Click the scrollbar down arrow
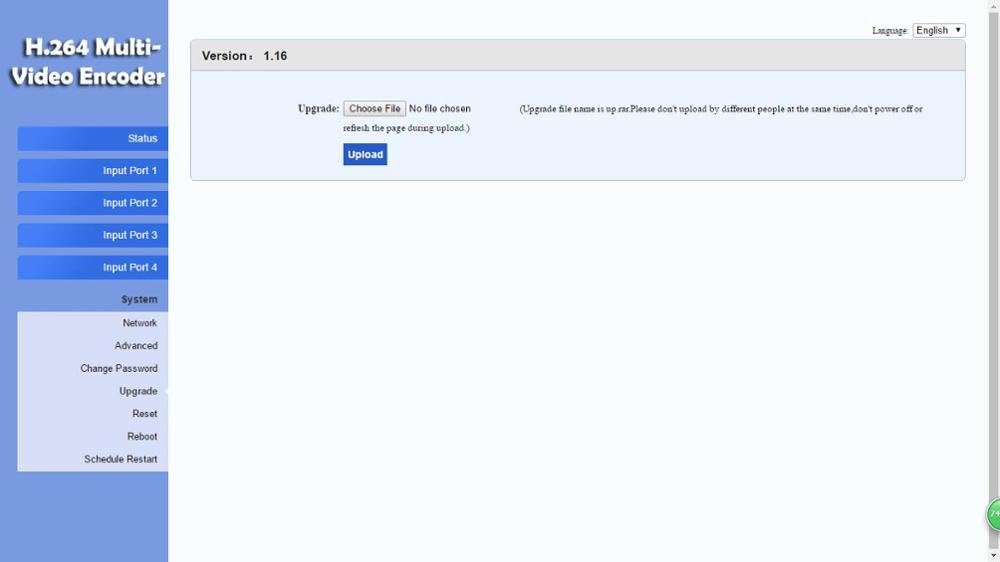The height and width of the screenshot is (562, 1000). [994, 556]
